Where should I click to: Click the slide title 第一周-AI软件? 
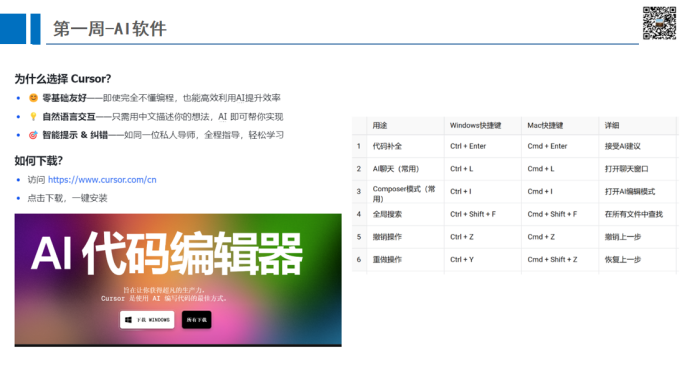click(110, 29)
